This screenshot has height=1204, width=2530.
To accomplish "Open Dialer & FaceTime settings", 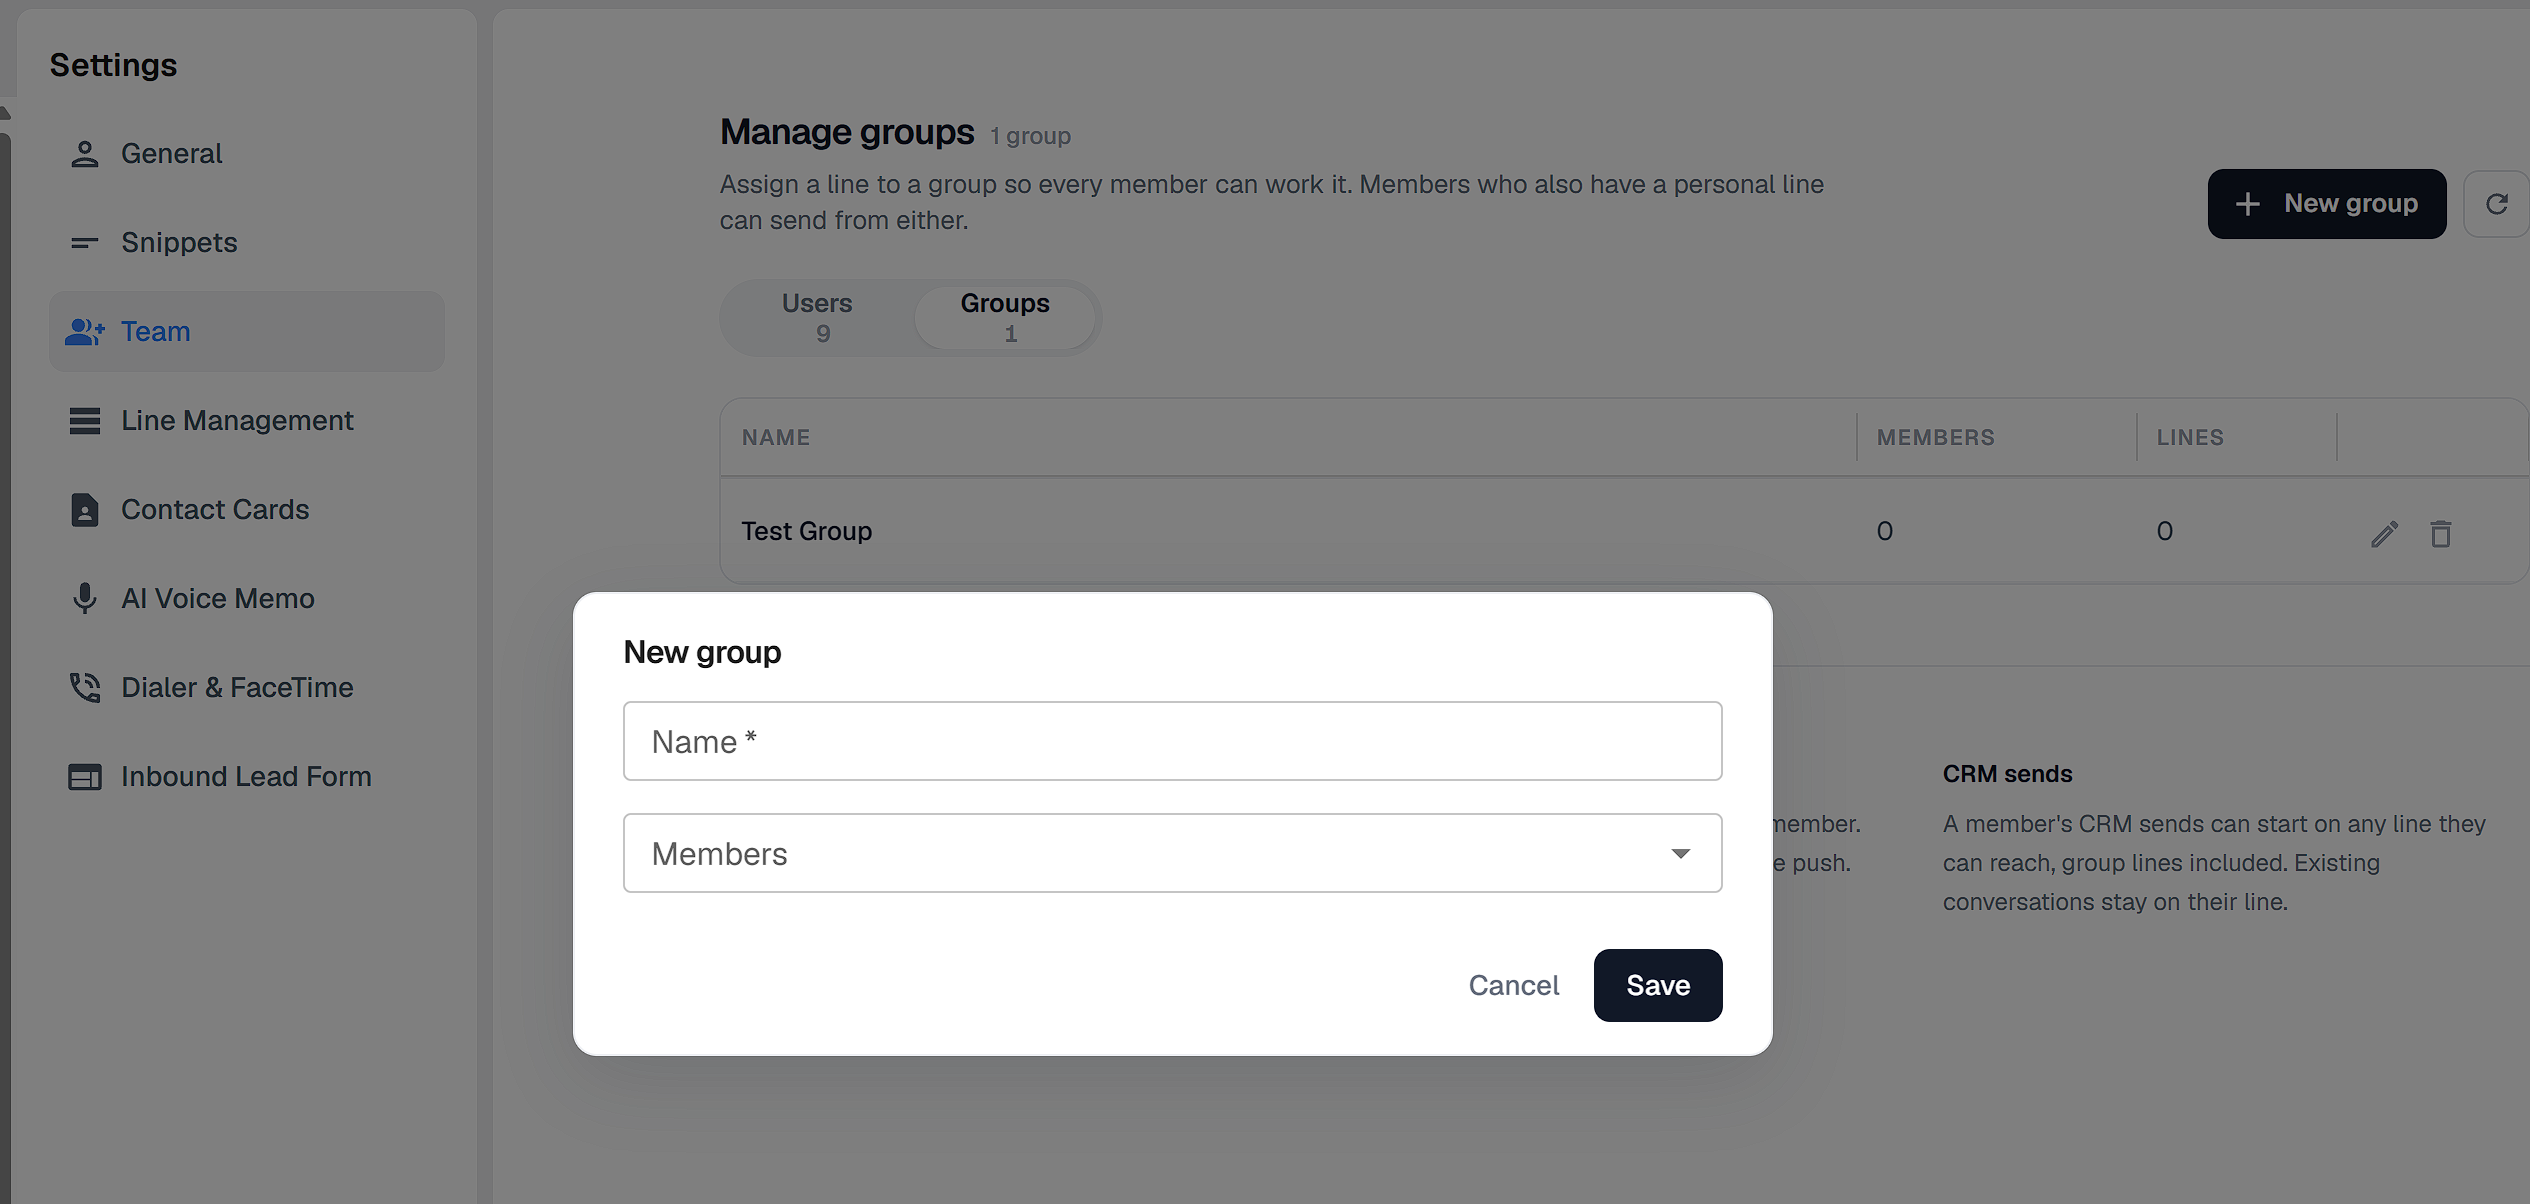I will [247, 688].
